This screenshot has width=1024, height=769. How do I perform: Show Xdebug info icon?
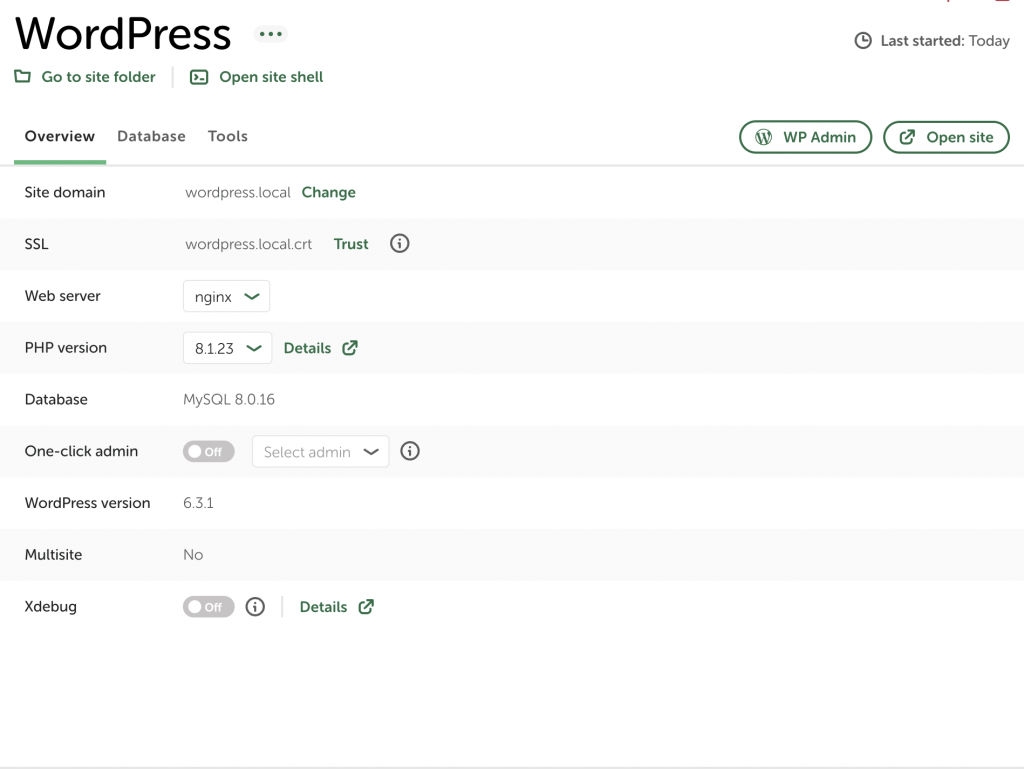[255, 606]
